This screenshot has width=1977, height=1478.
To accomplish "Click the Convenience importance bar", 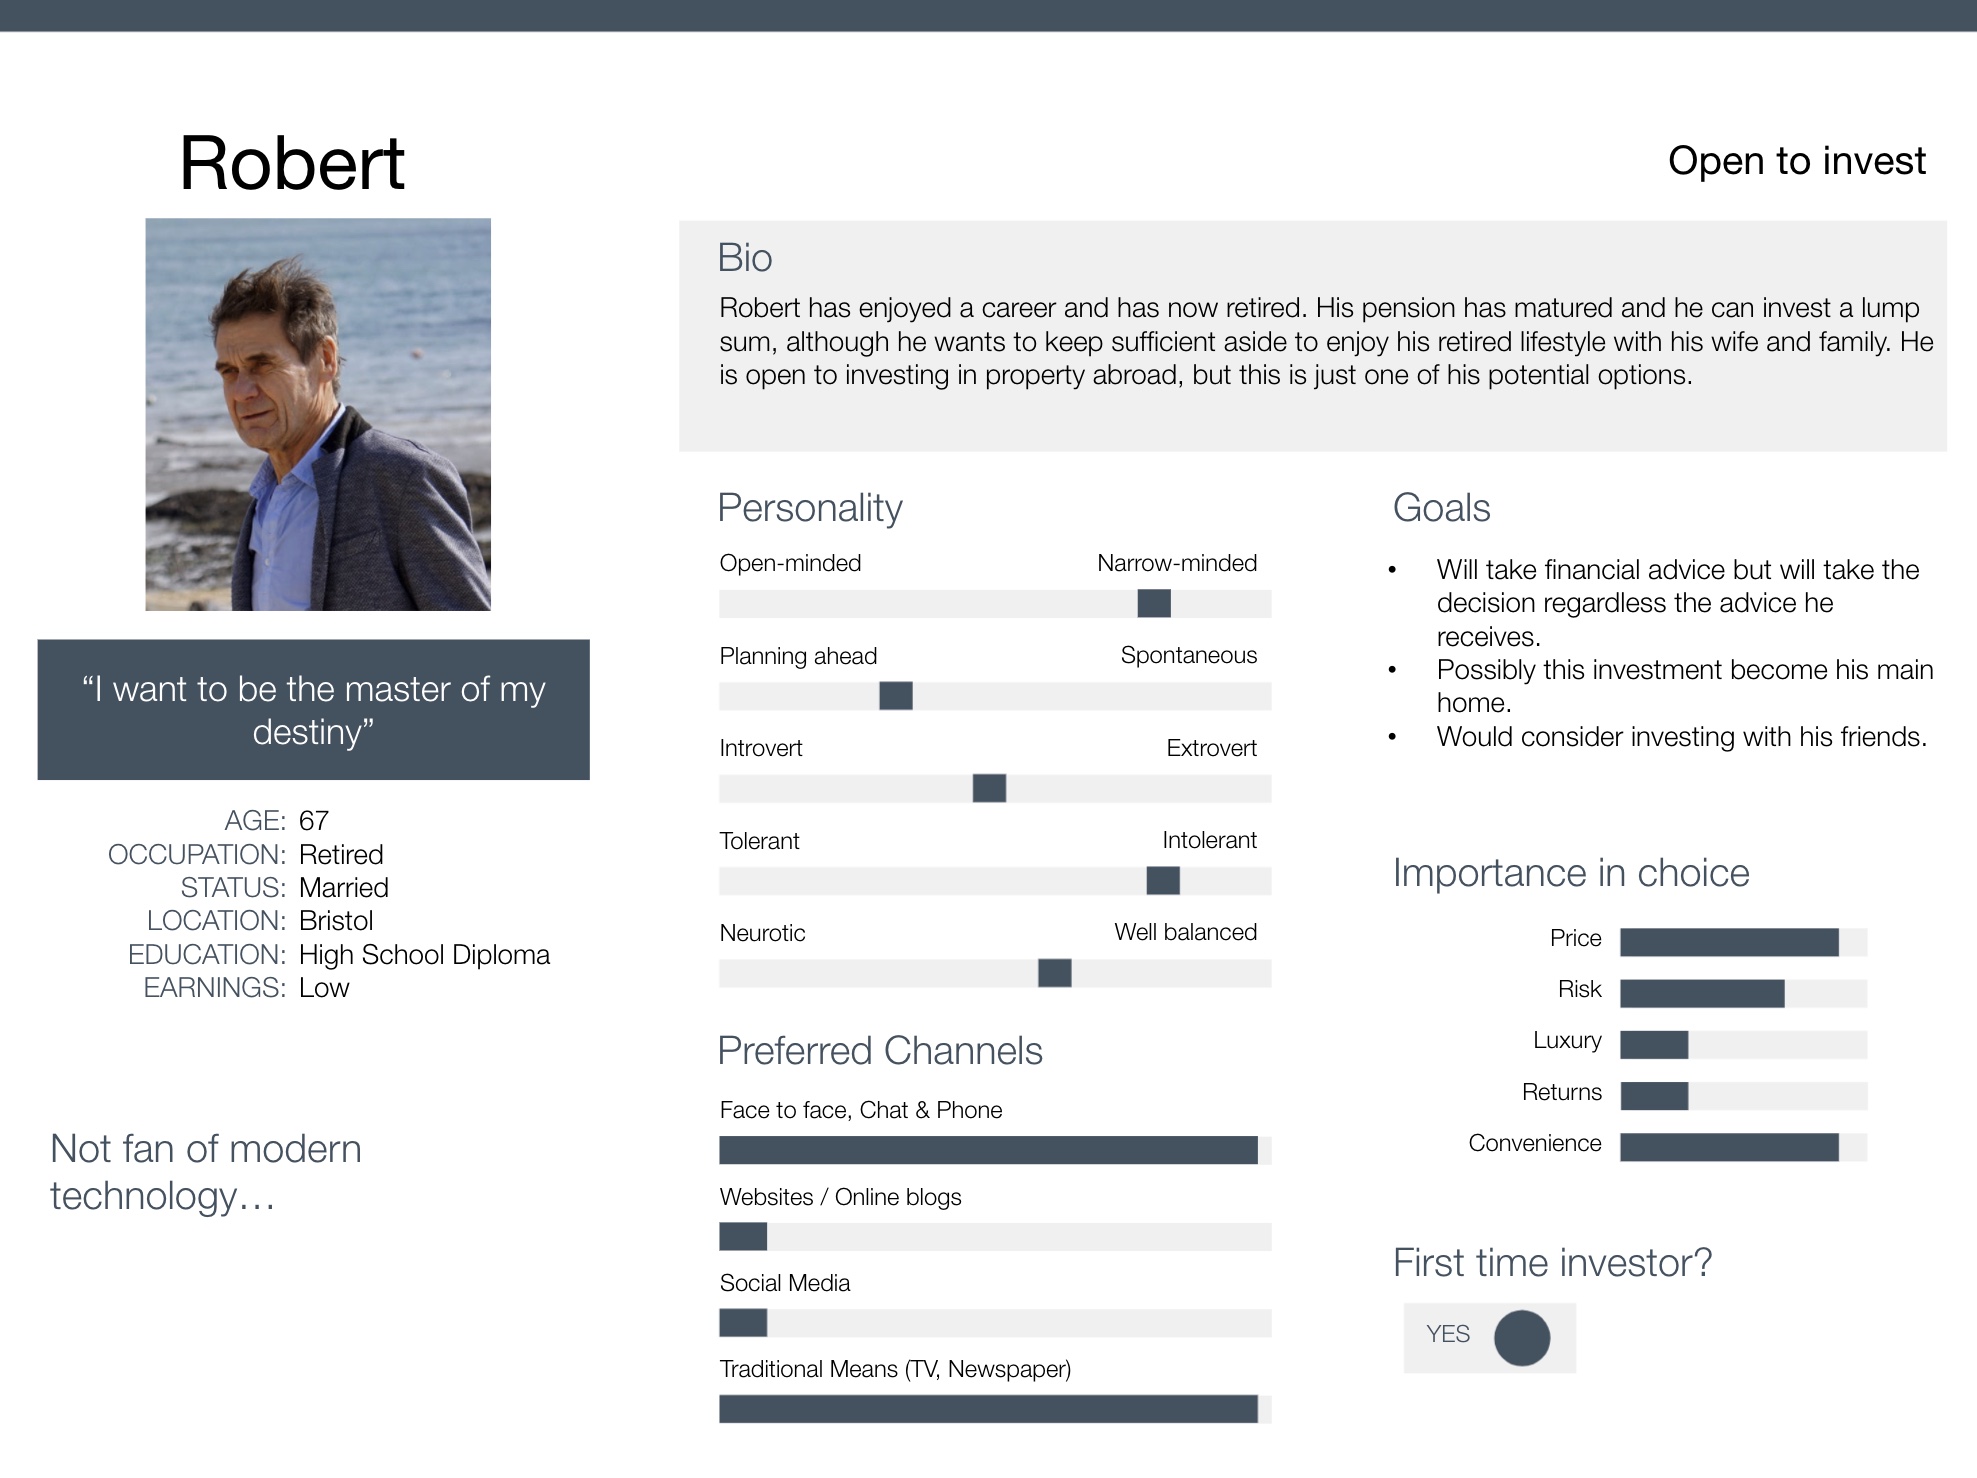I will [1743, 1147].
